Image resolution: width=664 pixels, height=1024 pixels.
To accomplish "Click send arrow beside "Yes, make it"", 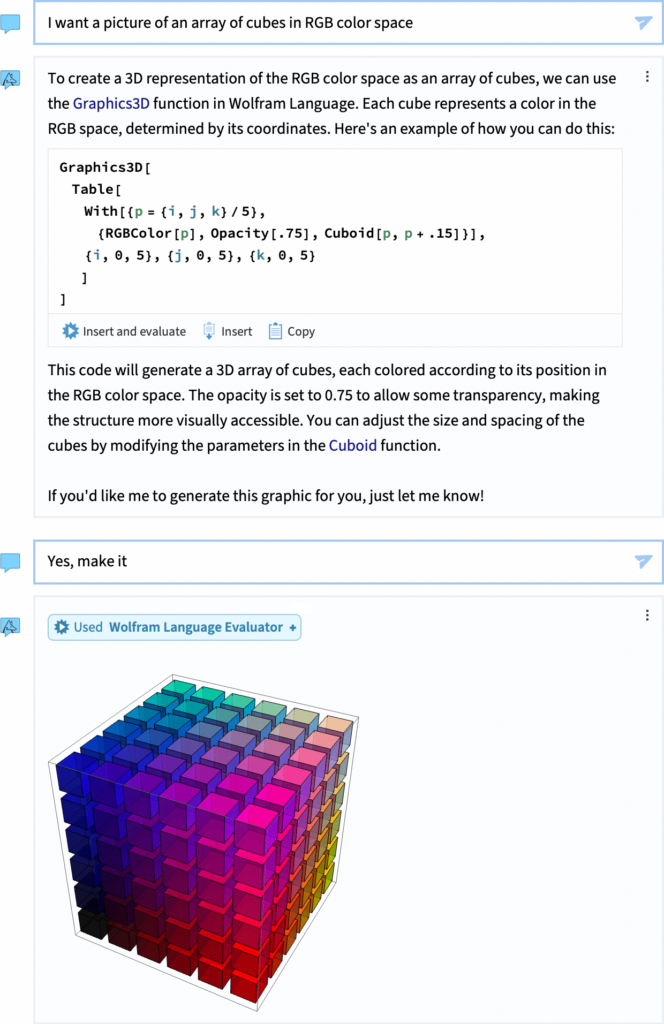I will pyautogui.click(x=643, y=562).
